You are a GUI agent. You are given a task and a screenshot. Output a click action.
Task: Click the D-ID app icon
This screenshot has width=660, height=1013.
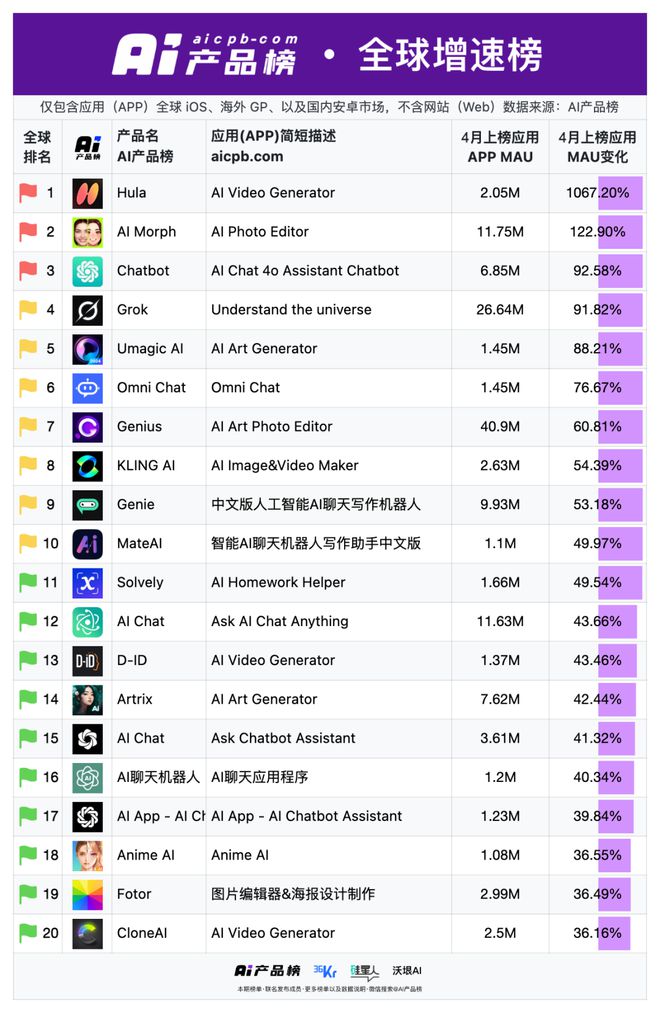tap(87, 660)
